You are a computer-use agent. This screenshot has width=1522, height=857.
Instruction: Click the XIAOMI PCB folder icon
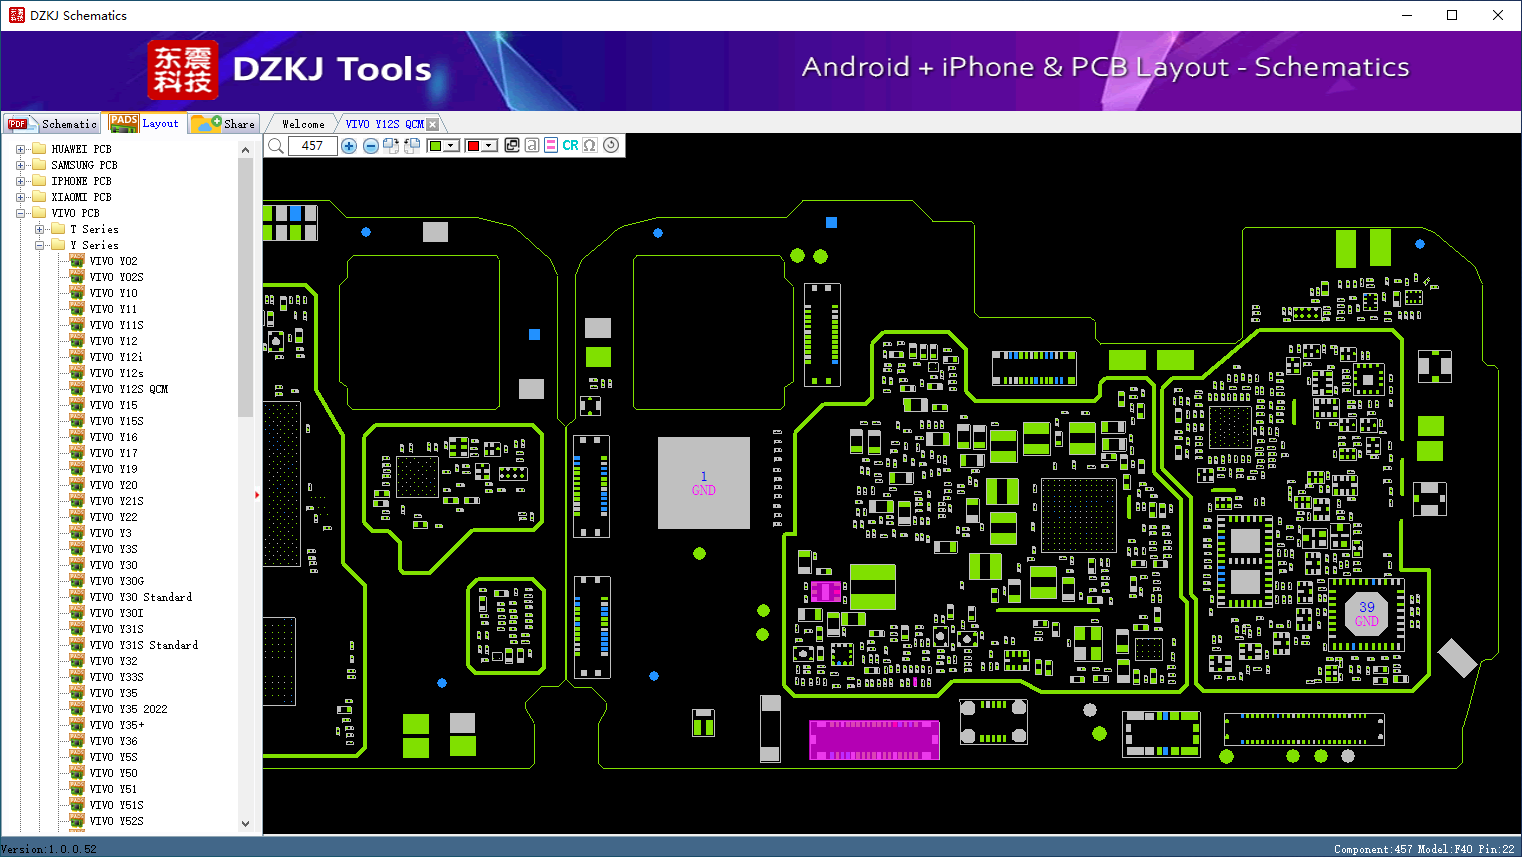click(39, 197)
